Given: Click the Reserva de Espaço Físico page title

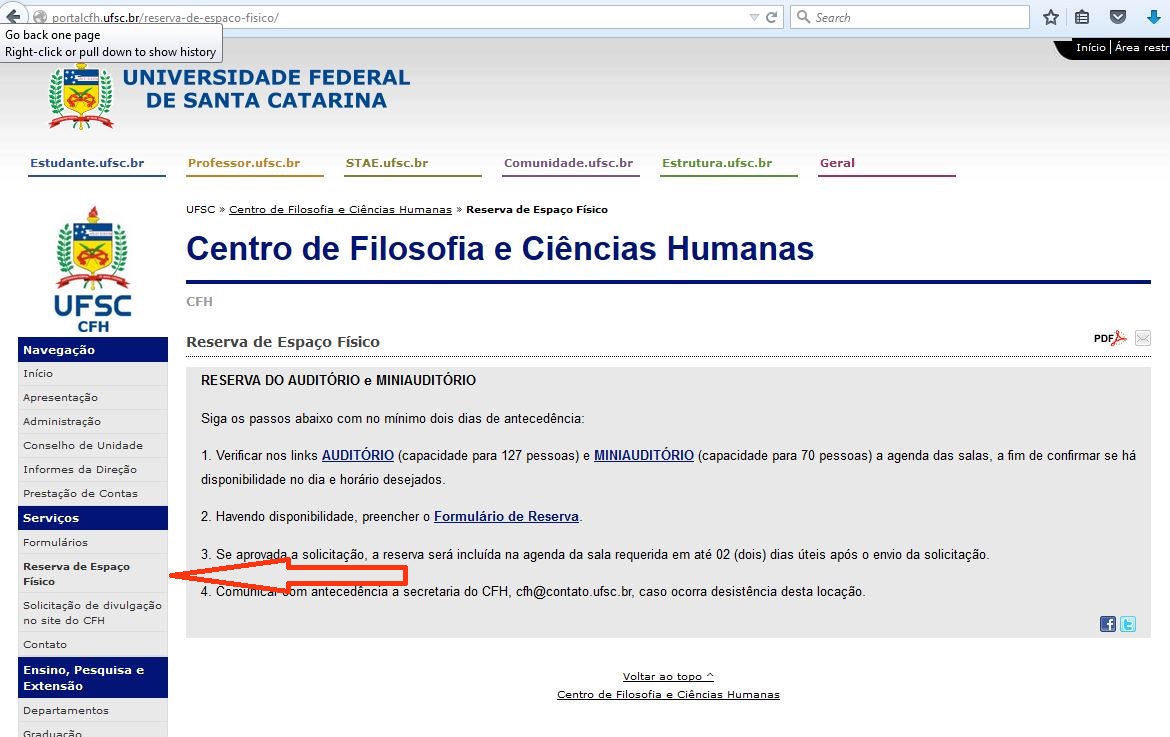Looking at the screenshot, I should (x=283, y=342).
